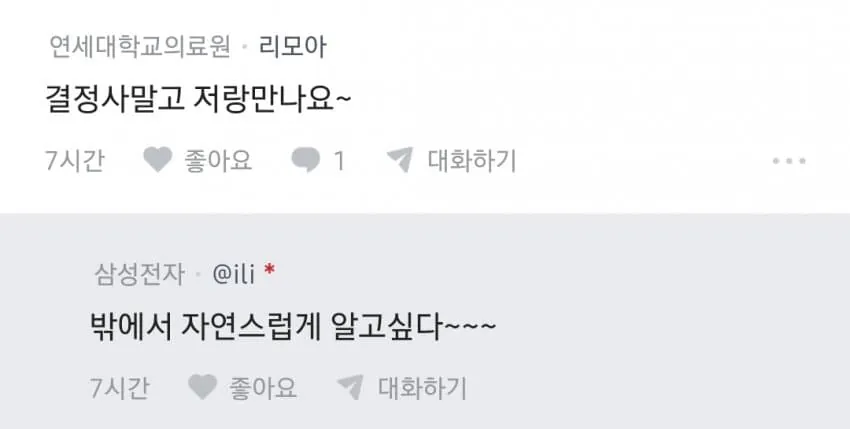
Task: Like the 리모아 comment with heart icon
Action: click(158, 160)
